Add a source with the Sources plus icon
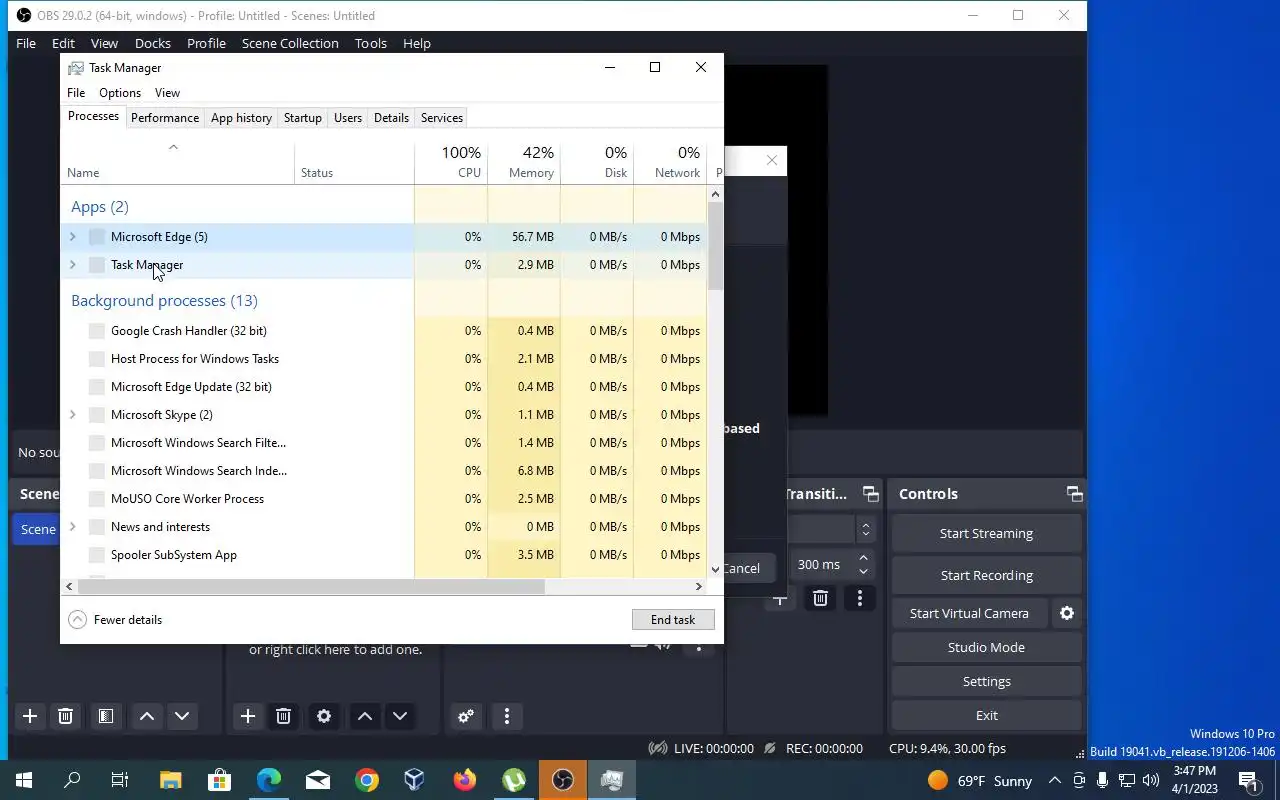The height and width of the screenshot is (800, 1280). coord(248,716)
